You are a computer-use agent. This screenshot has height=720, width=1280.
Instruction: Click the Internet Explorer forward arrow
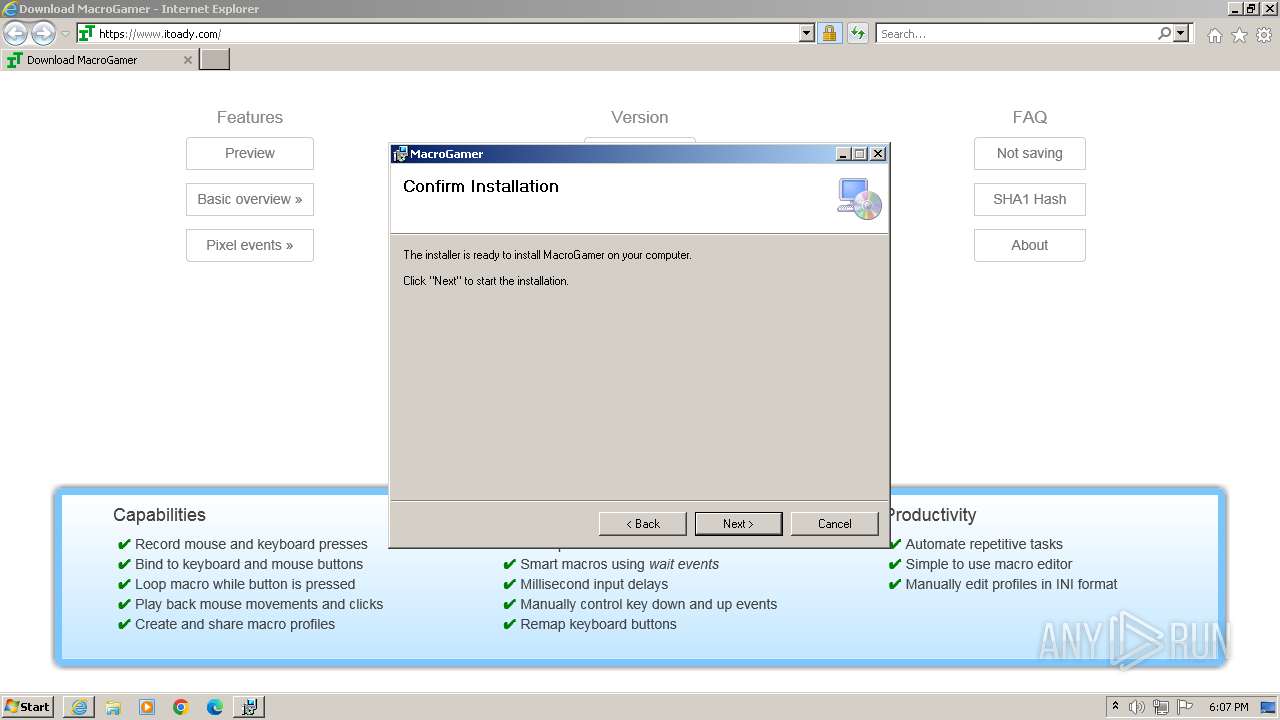[43, 34]
